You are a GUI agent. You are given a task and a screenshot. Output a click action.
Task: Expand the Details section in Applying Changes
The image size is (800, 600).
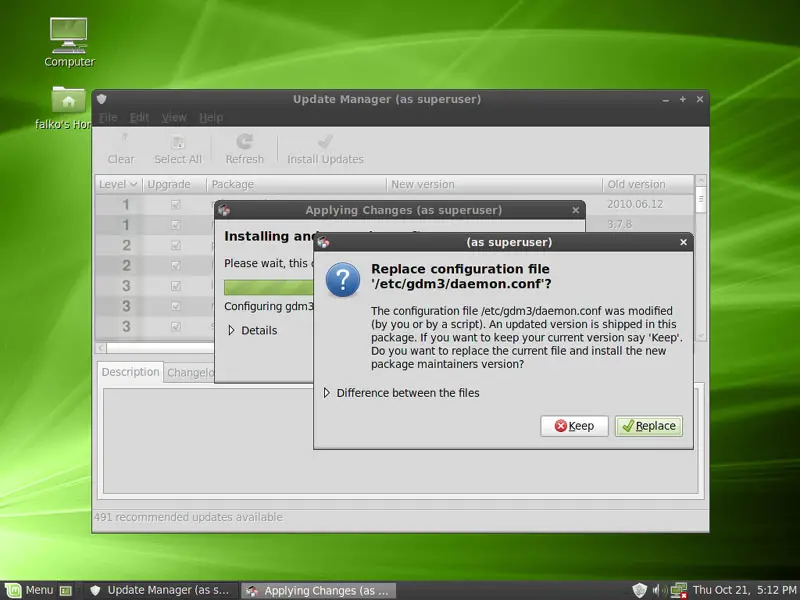pos(233,330)
